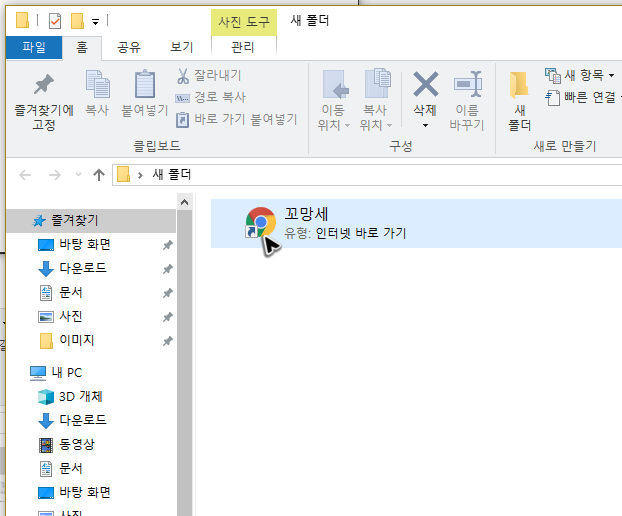
Task: Click the navigation pane scrollbar track
Action: click(x=184, y=363)
